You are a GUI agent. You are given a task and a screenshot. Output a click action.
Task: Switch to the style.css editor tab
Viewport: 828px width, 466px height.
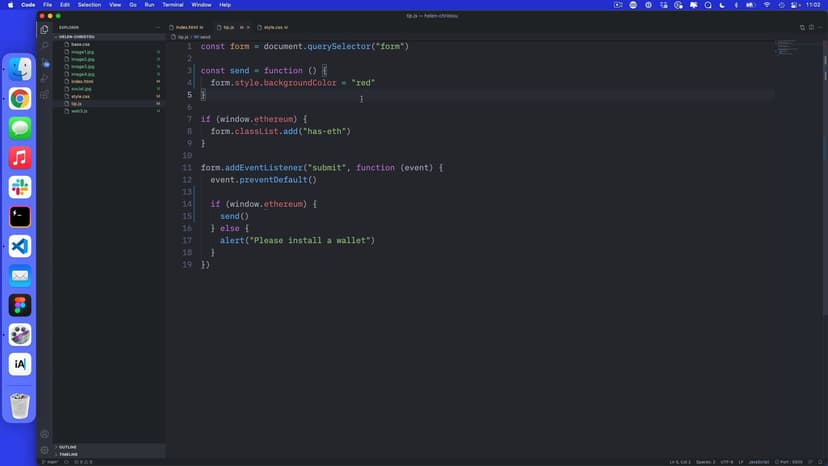pos(271,27)
